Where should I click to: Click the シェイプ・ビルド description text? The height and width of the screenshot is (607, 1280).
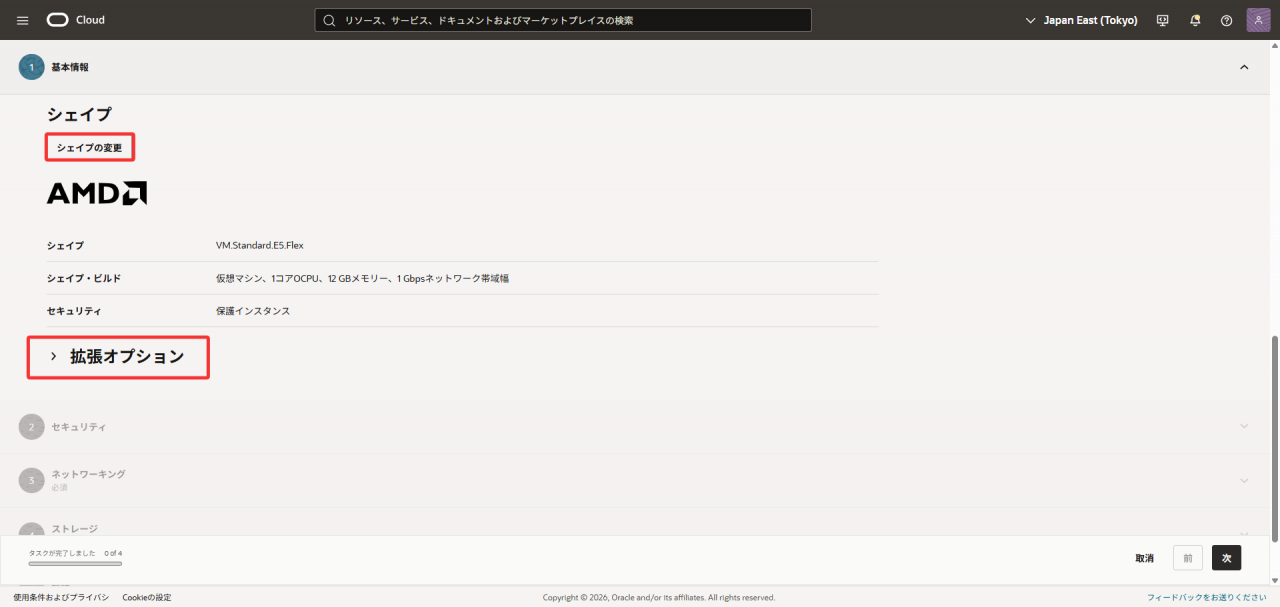362,278
